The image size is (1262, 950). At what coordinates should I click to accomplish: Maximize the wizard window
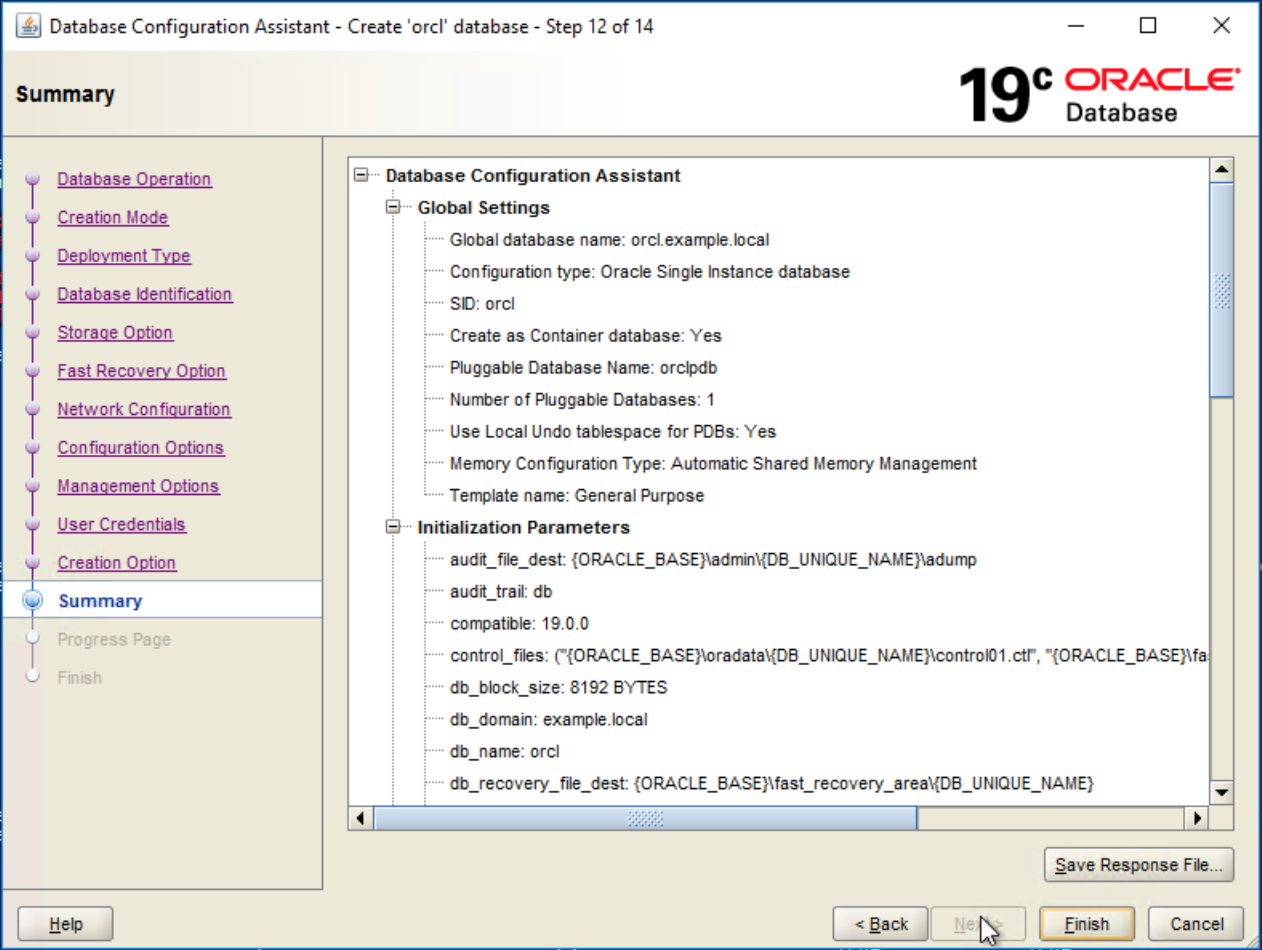click(1148, 26)
